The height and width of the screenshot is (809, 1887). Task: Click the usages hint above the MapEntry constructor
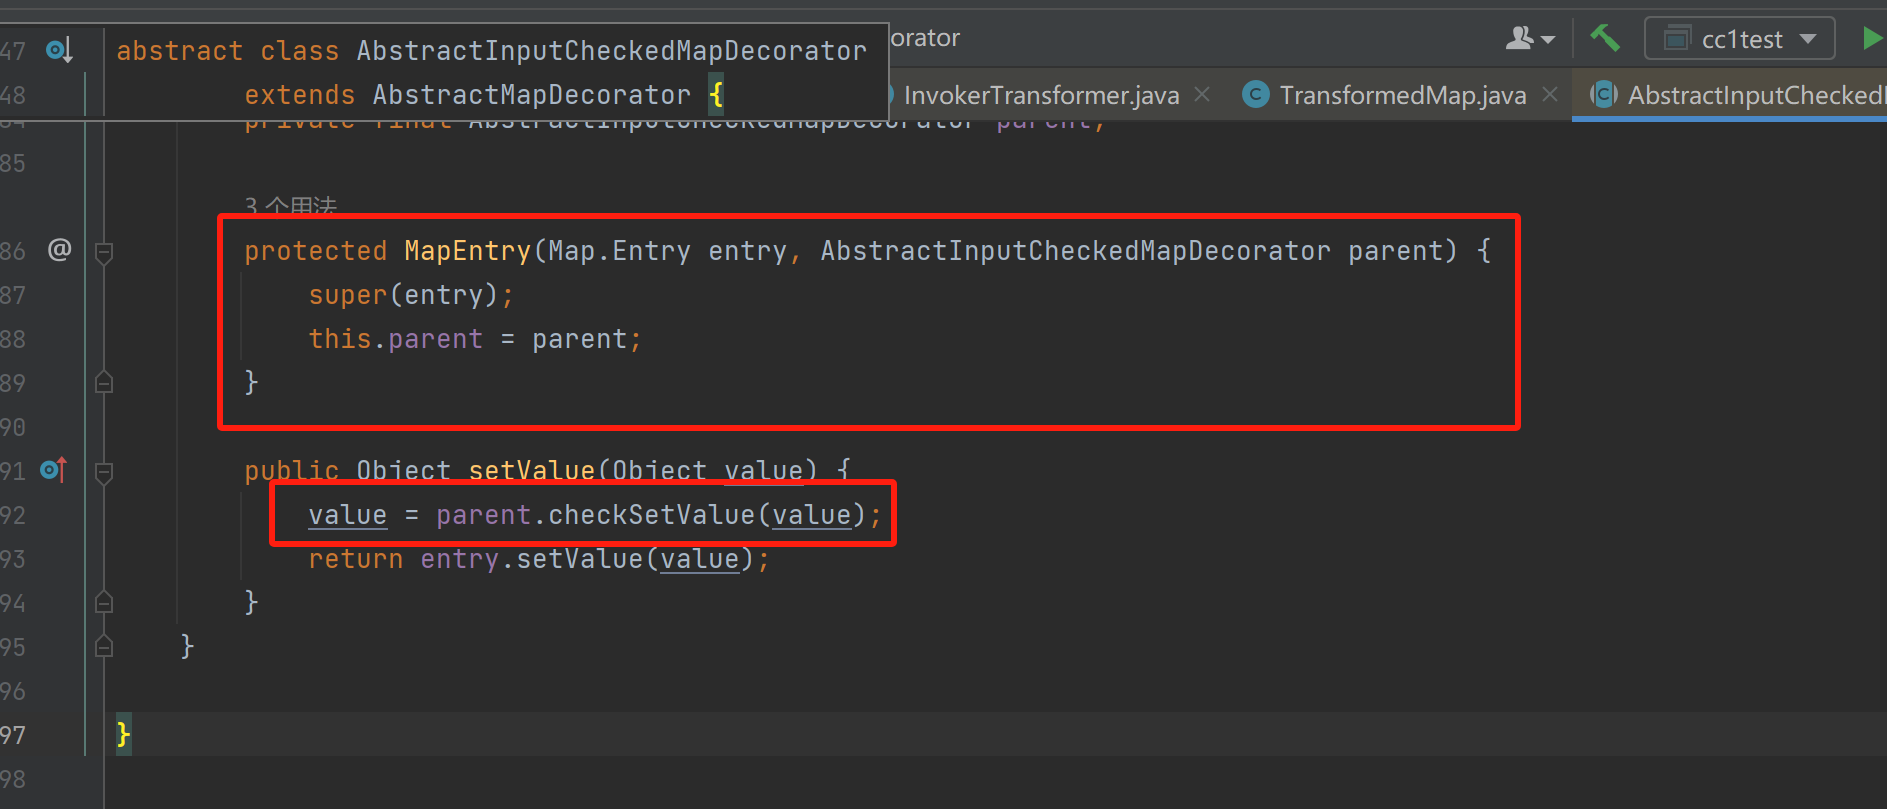(x=290, y=207)
